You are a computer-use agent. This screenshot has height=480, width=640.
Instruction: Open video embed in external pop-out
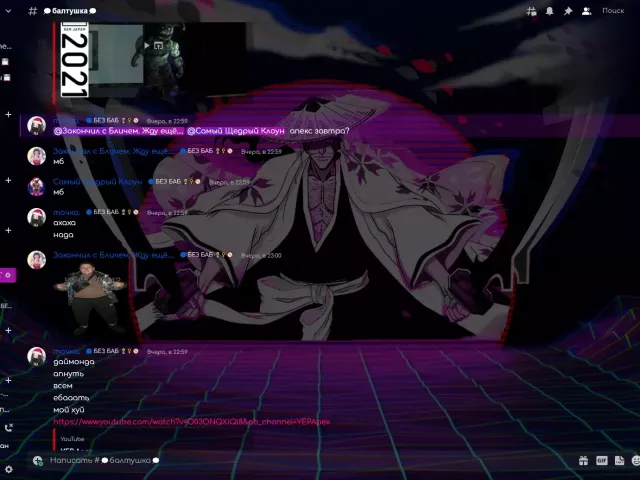(x=157, y=45)
